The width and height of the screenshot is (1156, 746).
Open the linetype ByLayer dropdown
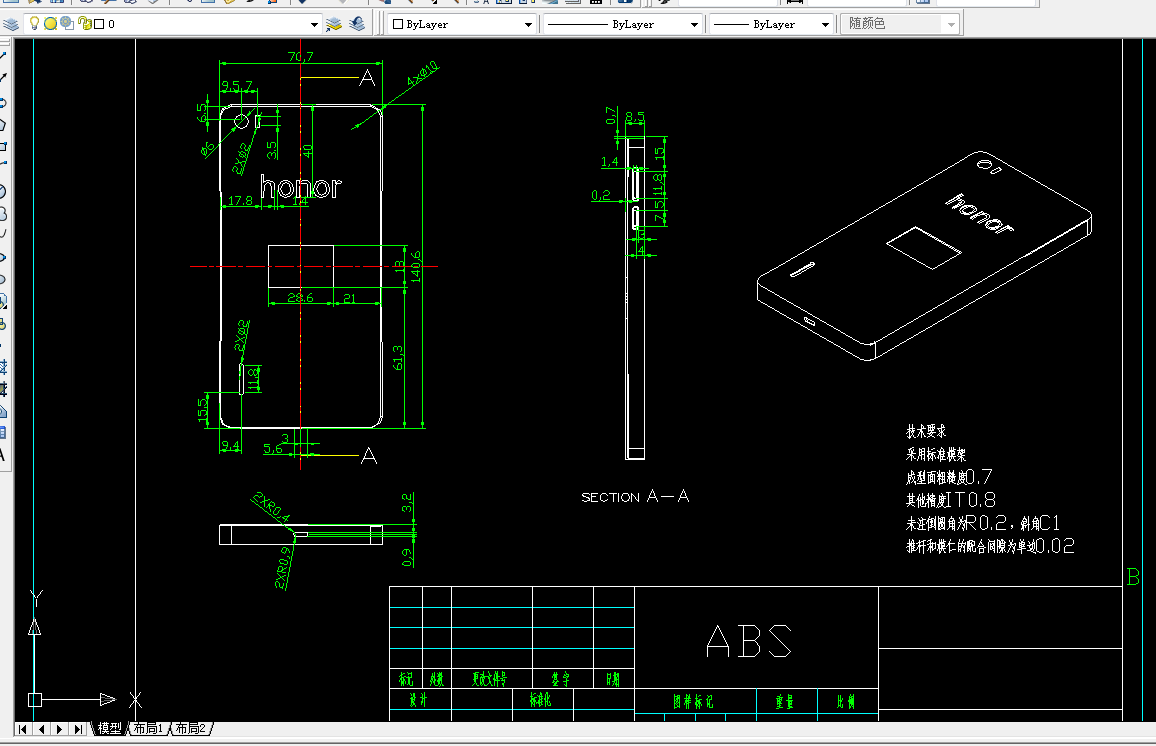click(x=694, y=24)
